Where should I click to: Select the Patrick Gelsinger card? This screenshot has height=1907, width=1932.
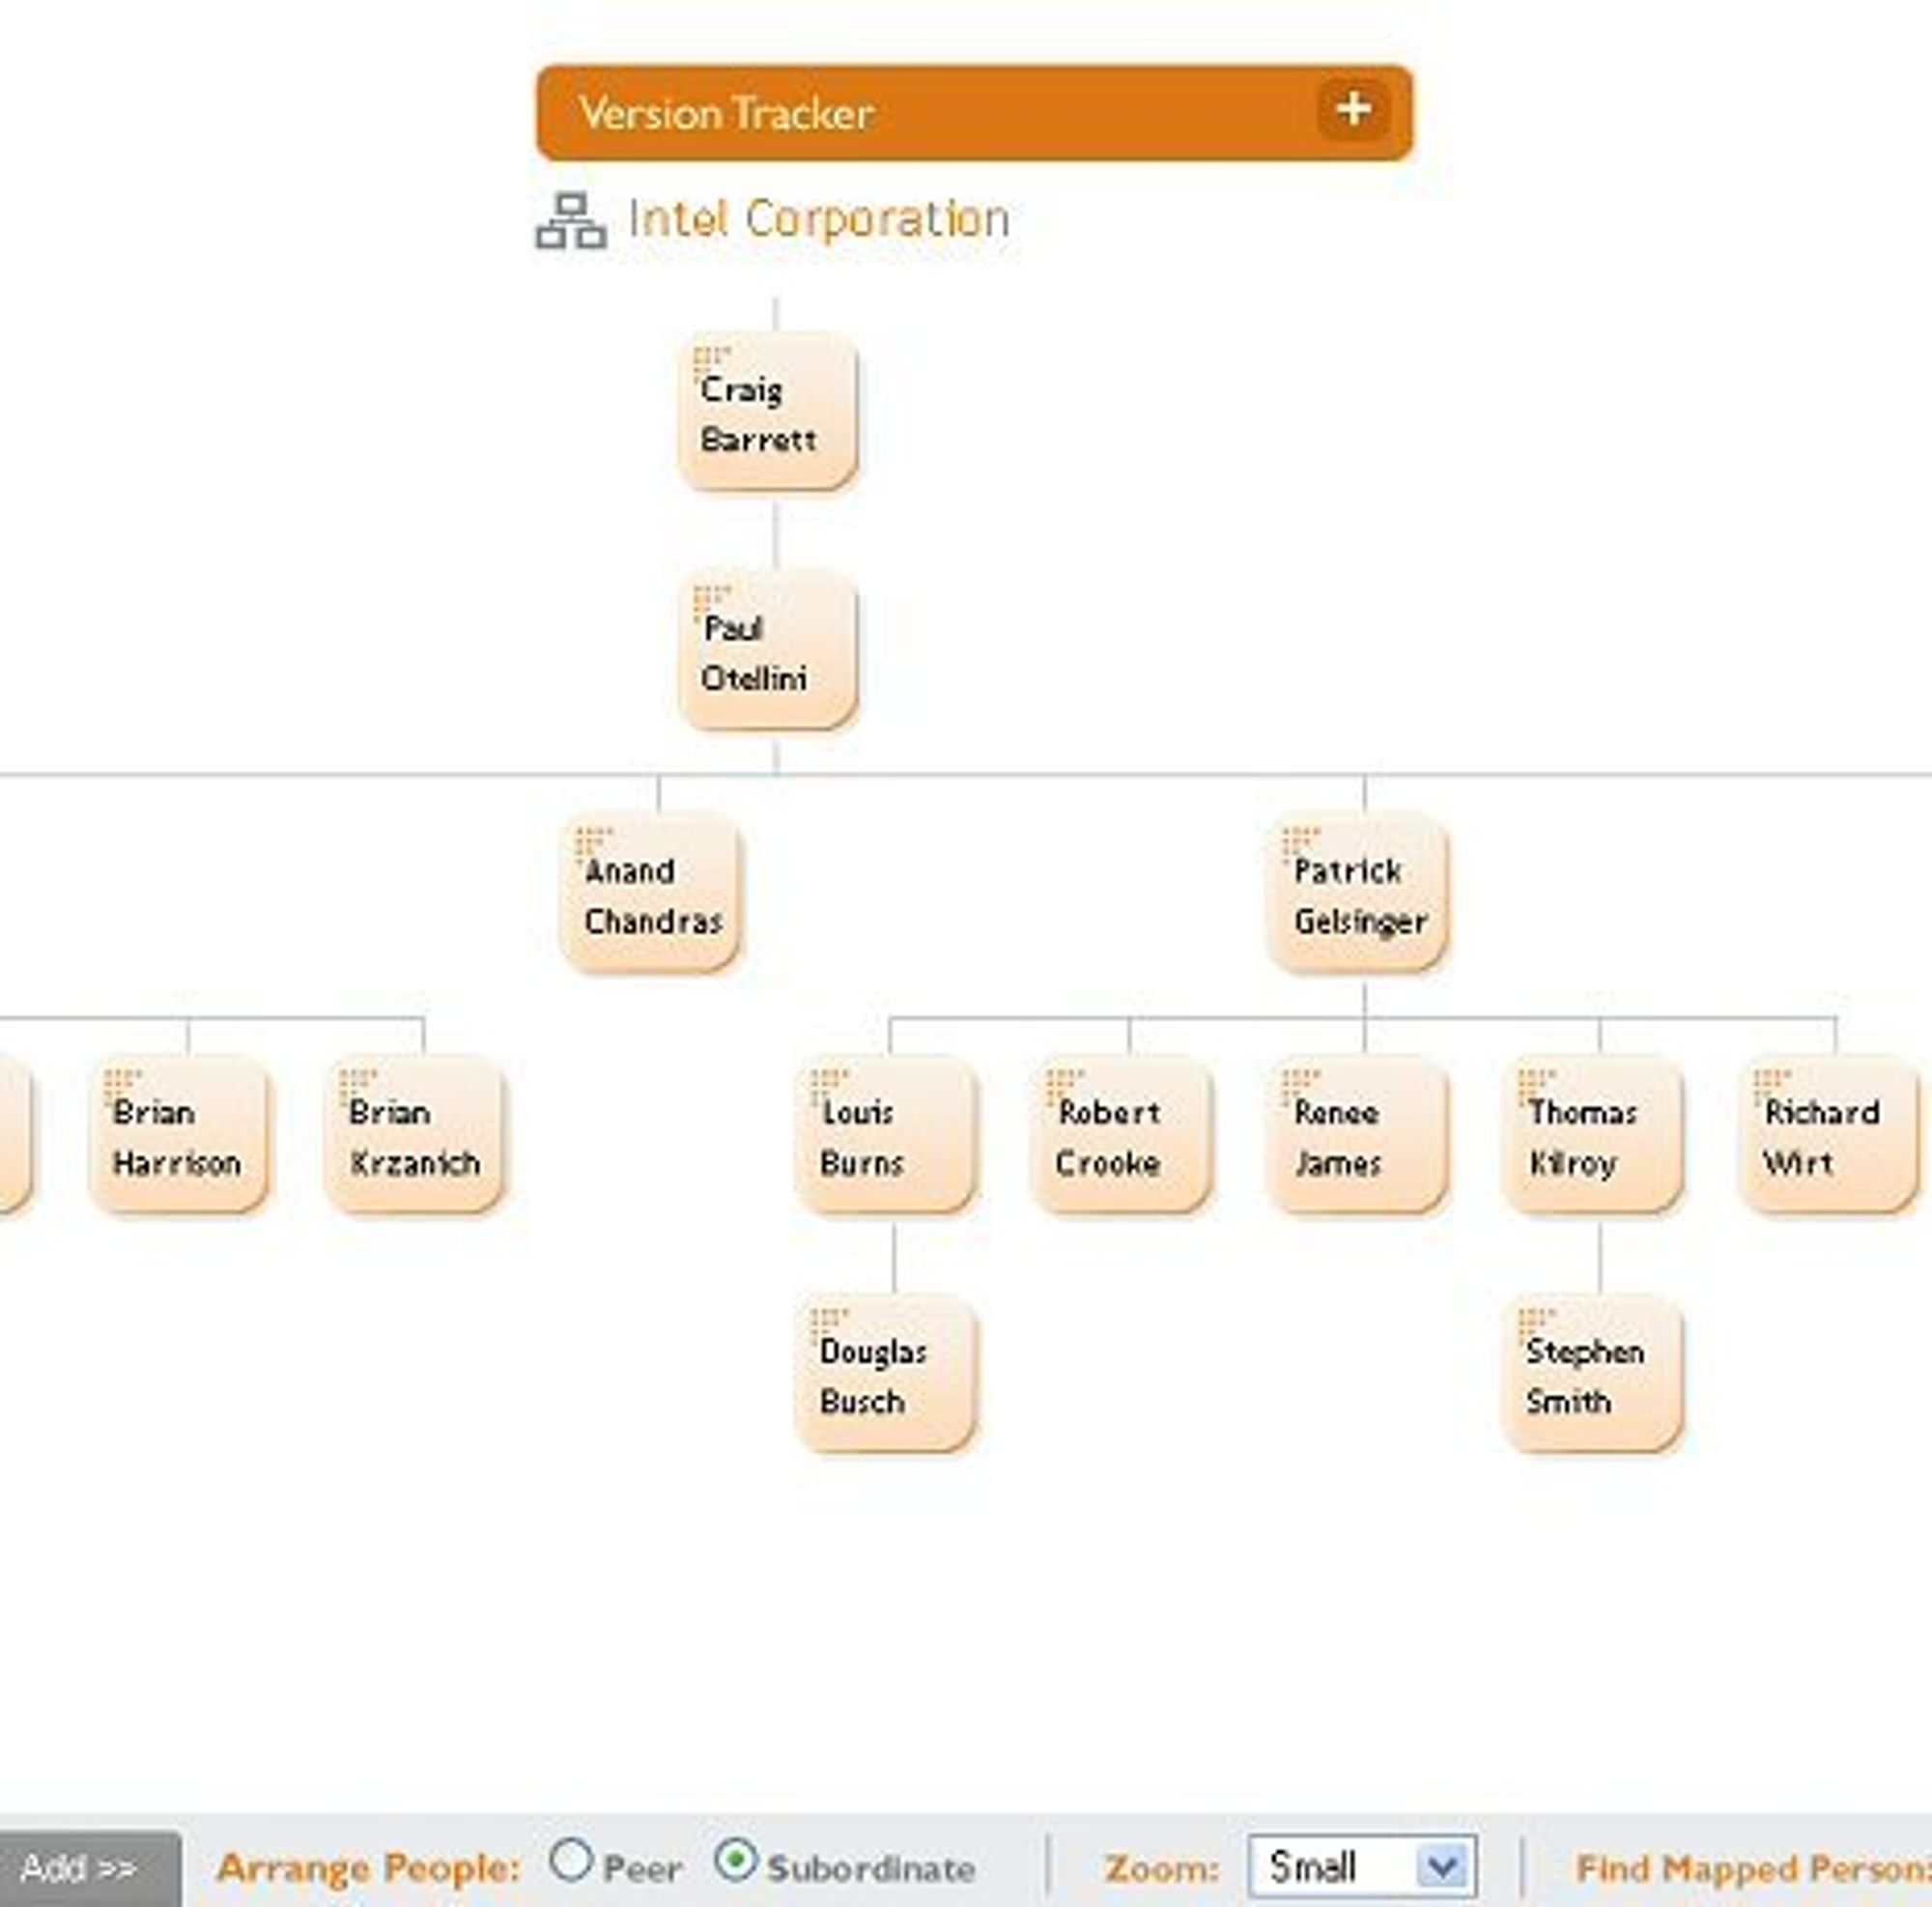tap(1358, 893)
